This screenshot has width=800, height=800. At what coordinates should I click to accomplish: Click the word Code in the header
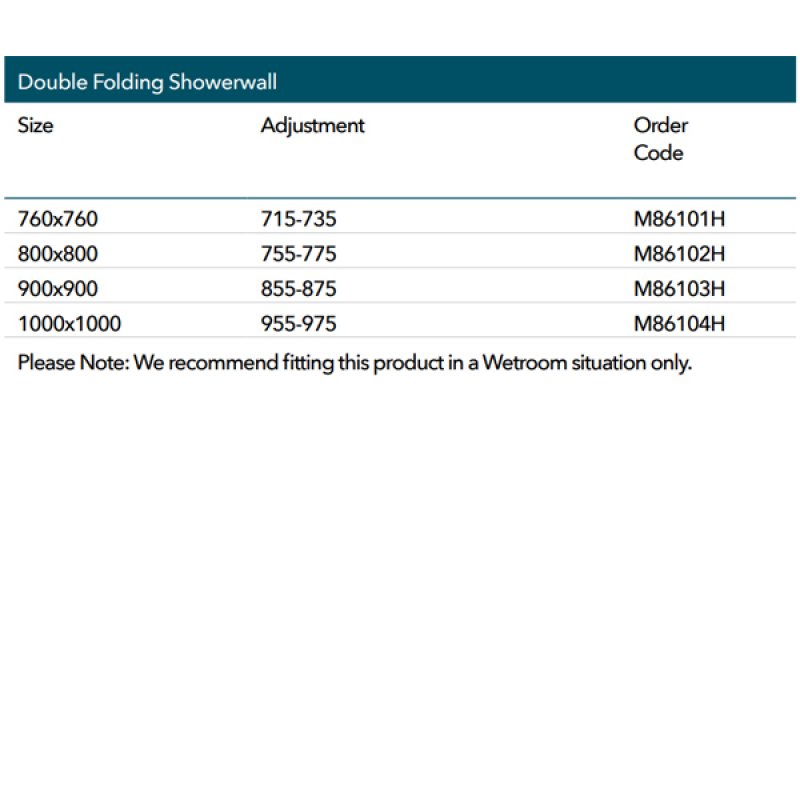click(658, 153)
